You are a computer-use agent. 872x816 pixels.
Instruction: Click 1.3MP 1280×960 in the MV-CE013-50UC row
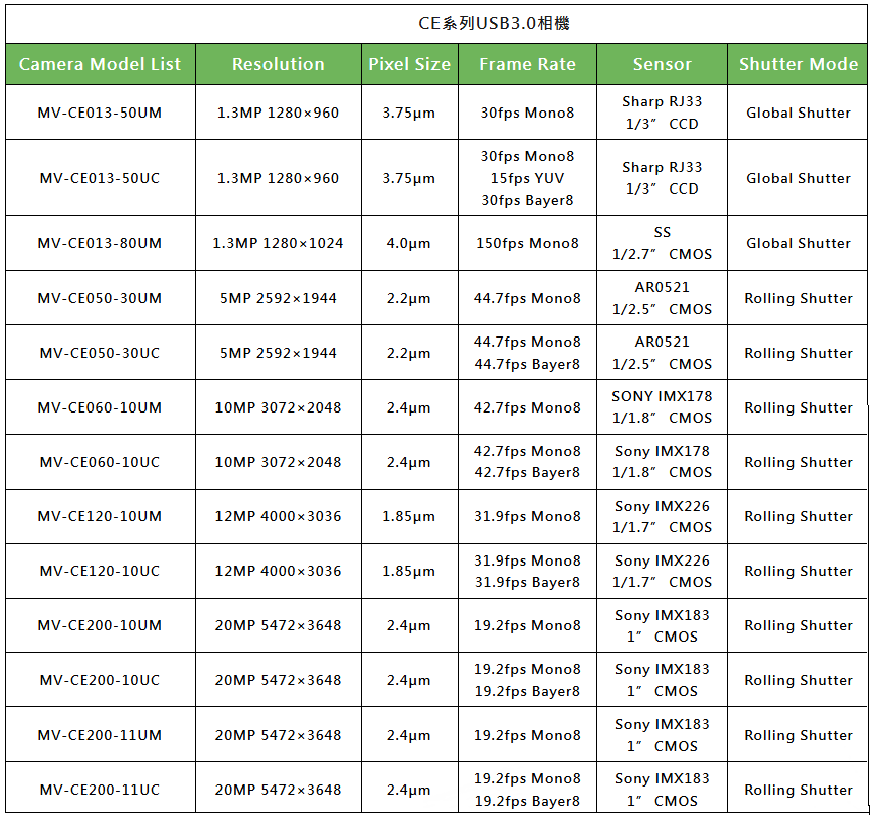pos(278,178)
